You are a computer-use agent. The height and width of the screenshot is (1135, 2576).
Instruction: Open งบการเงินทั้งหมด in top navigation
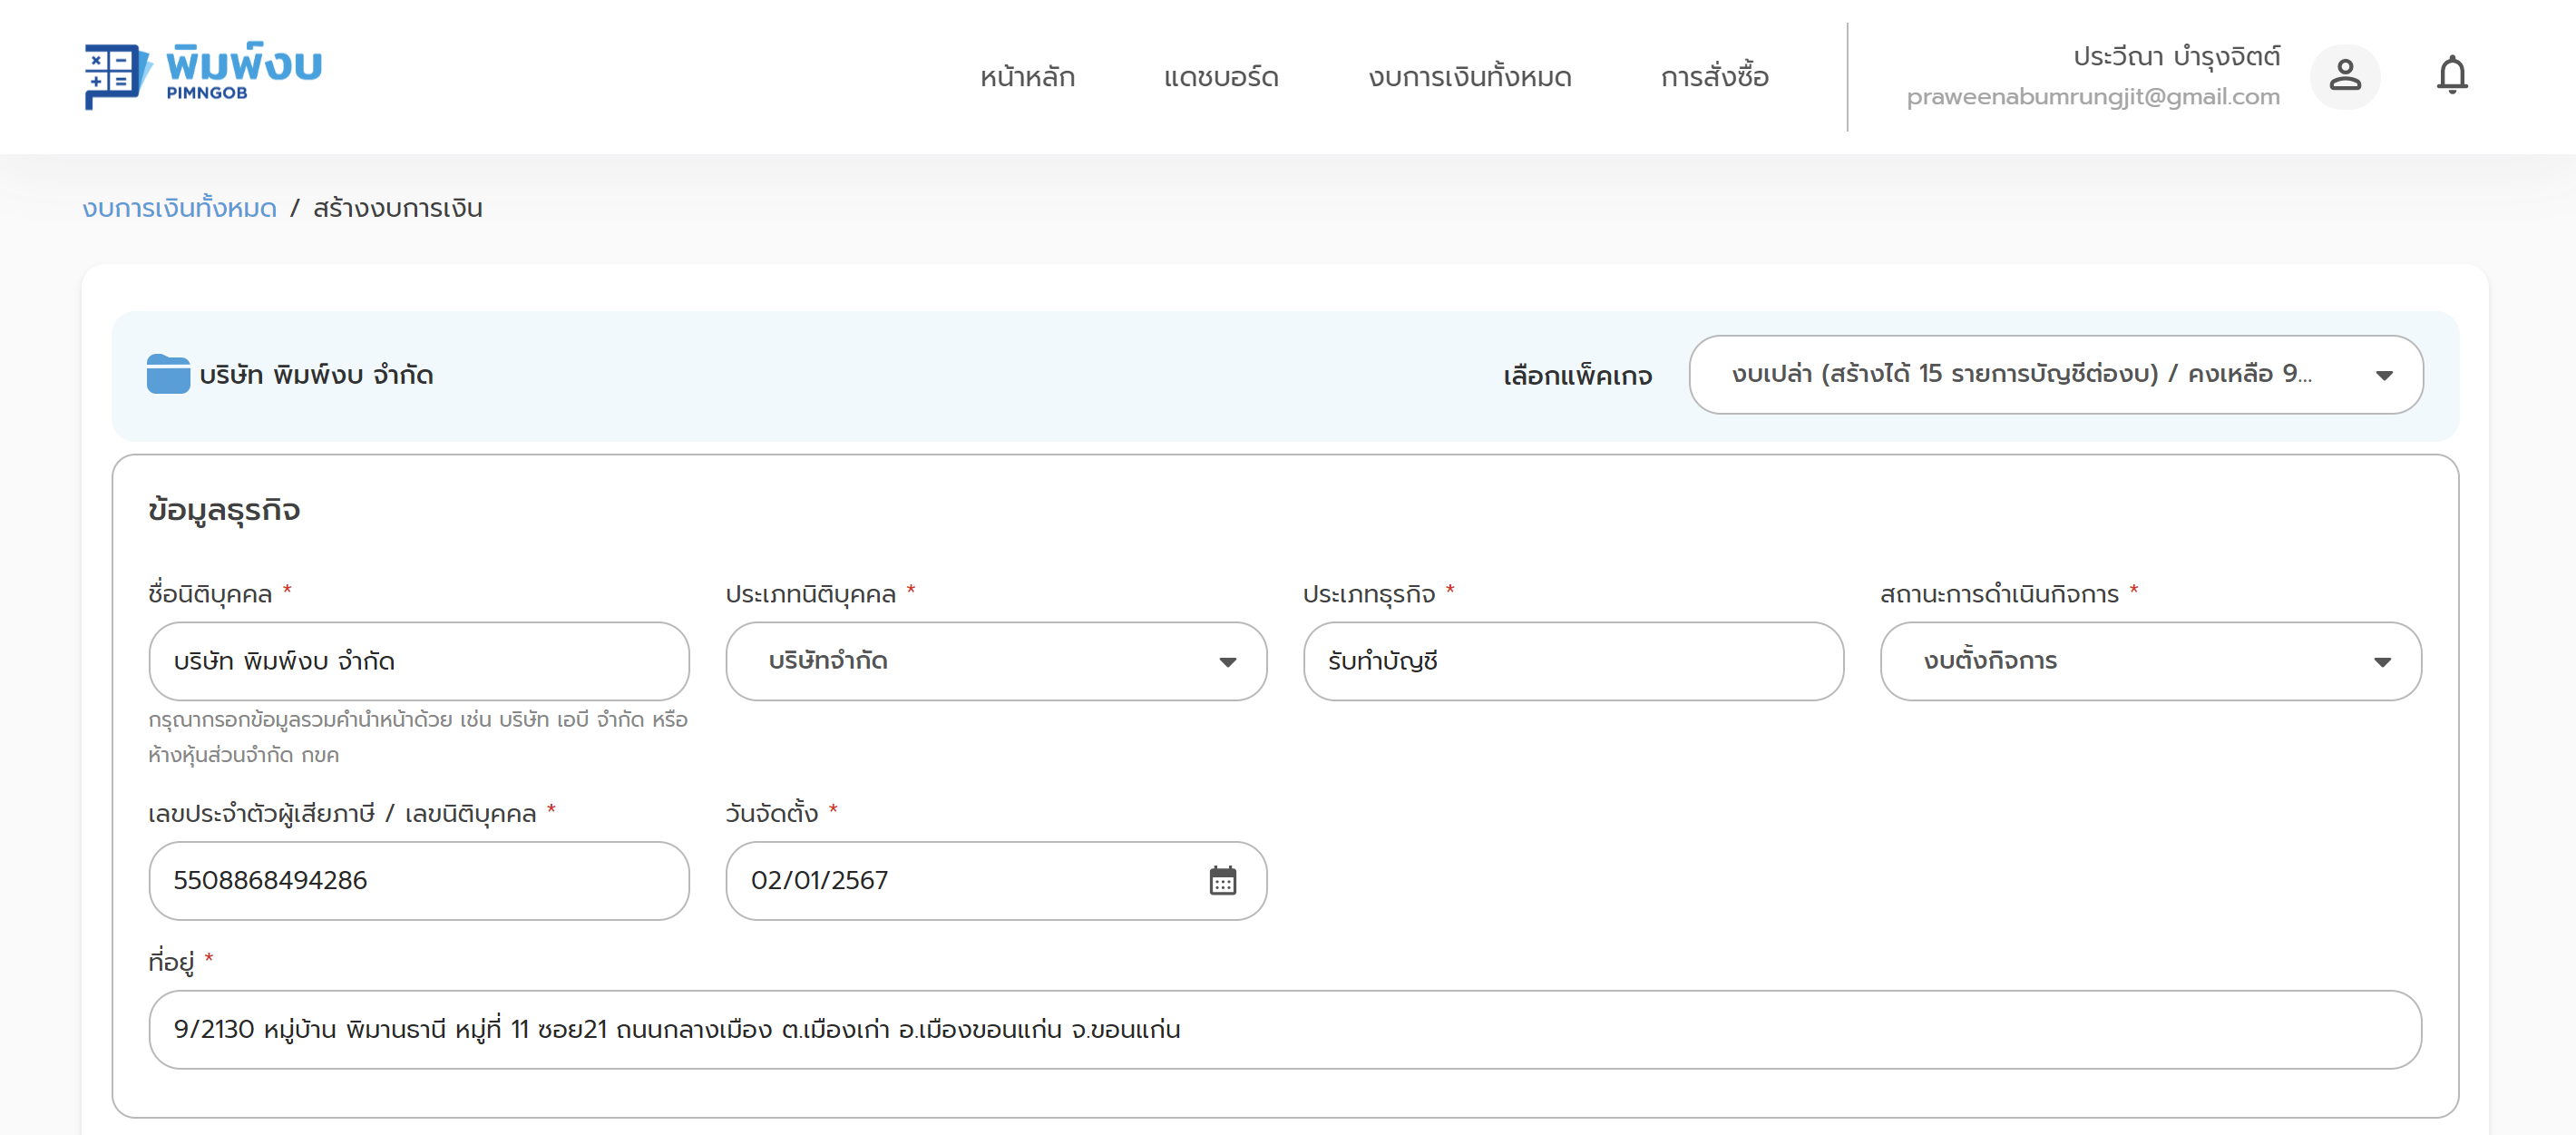tap(1469, 77)
